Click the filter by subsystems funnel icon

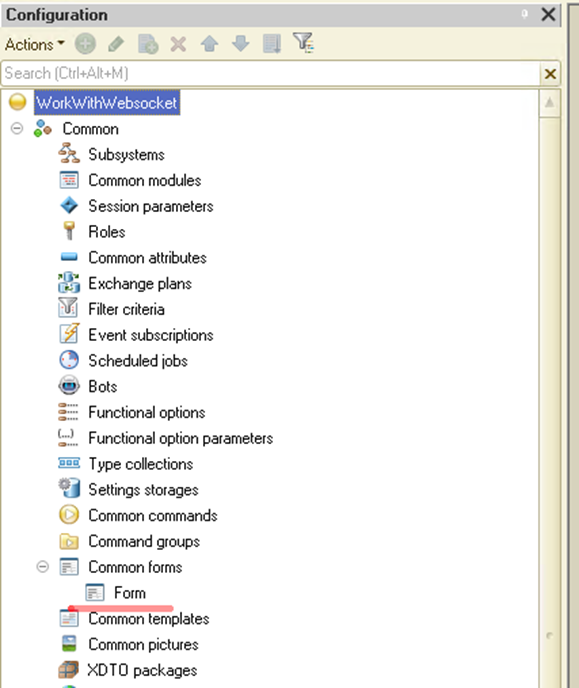point(304,43)
